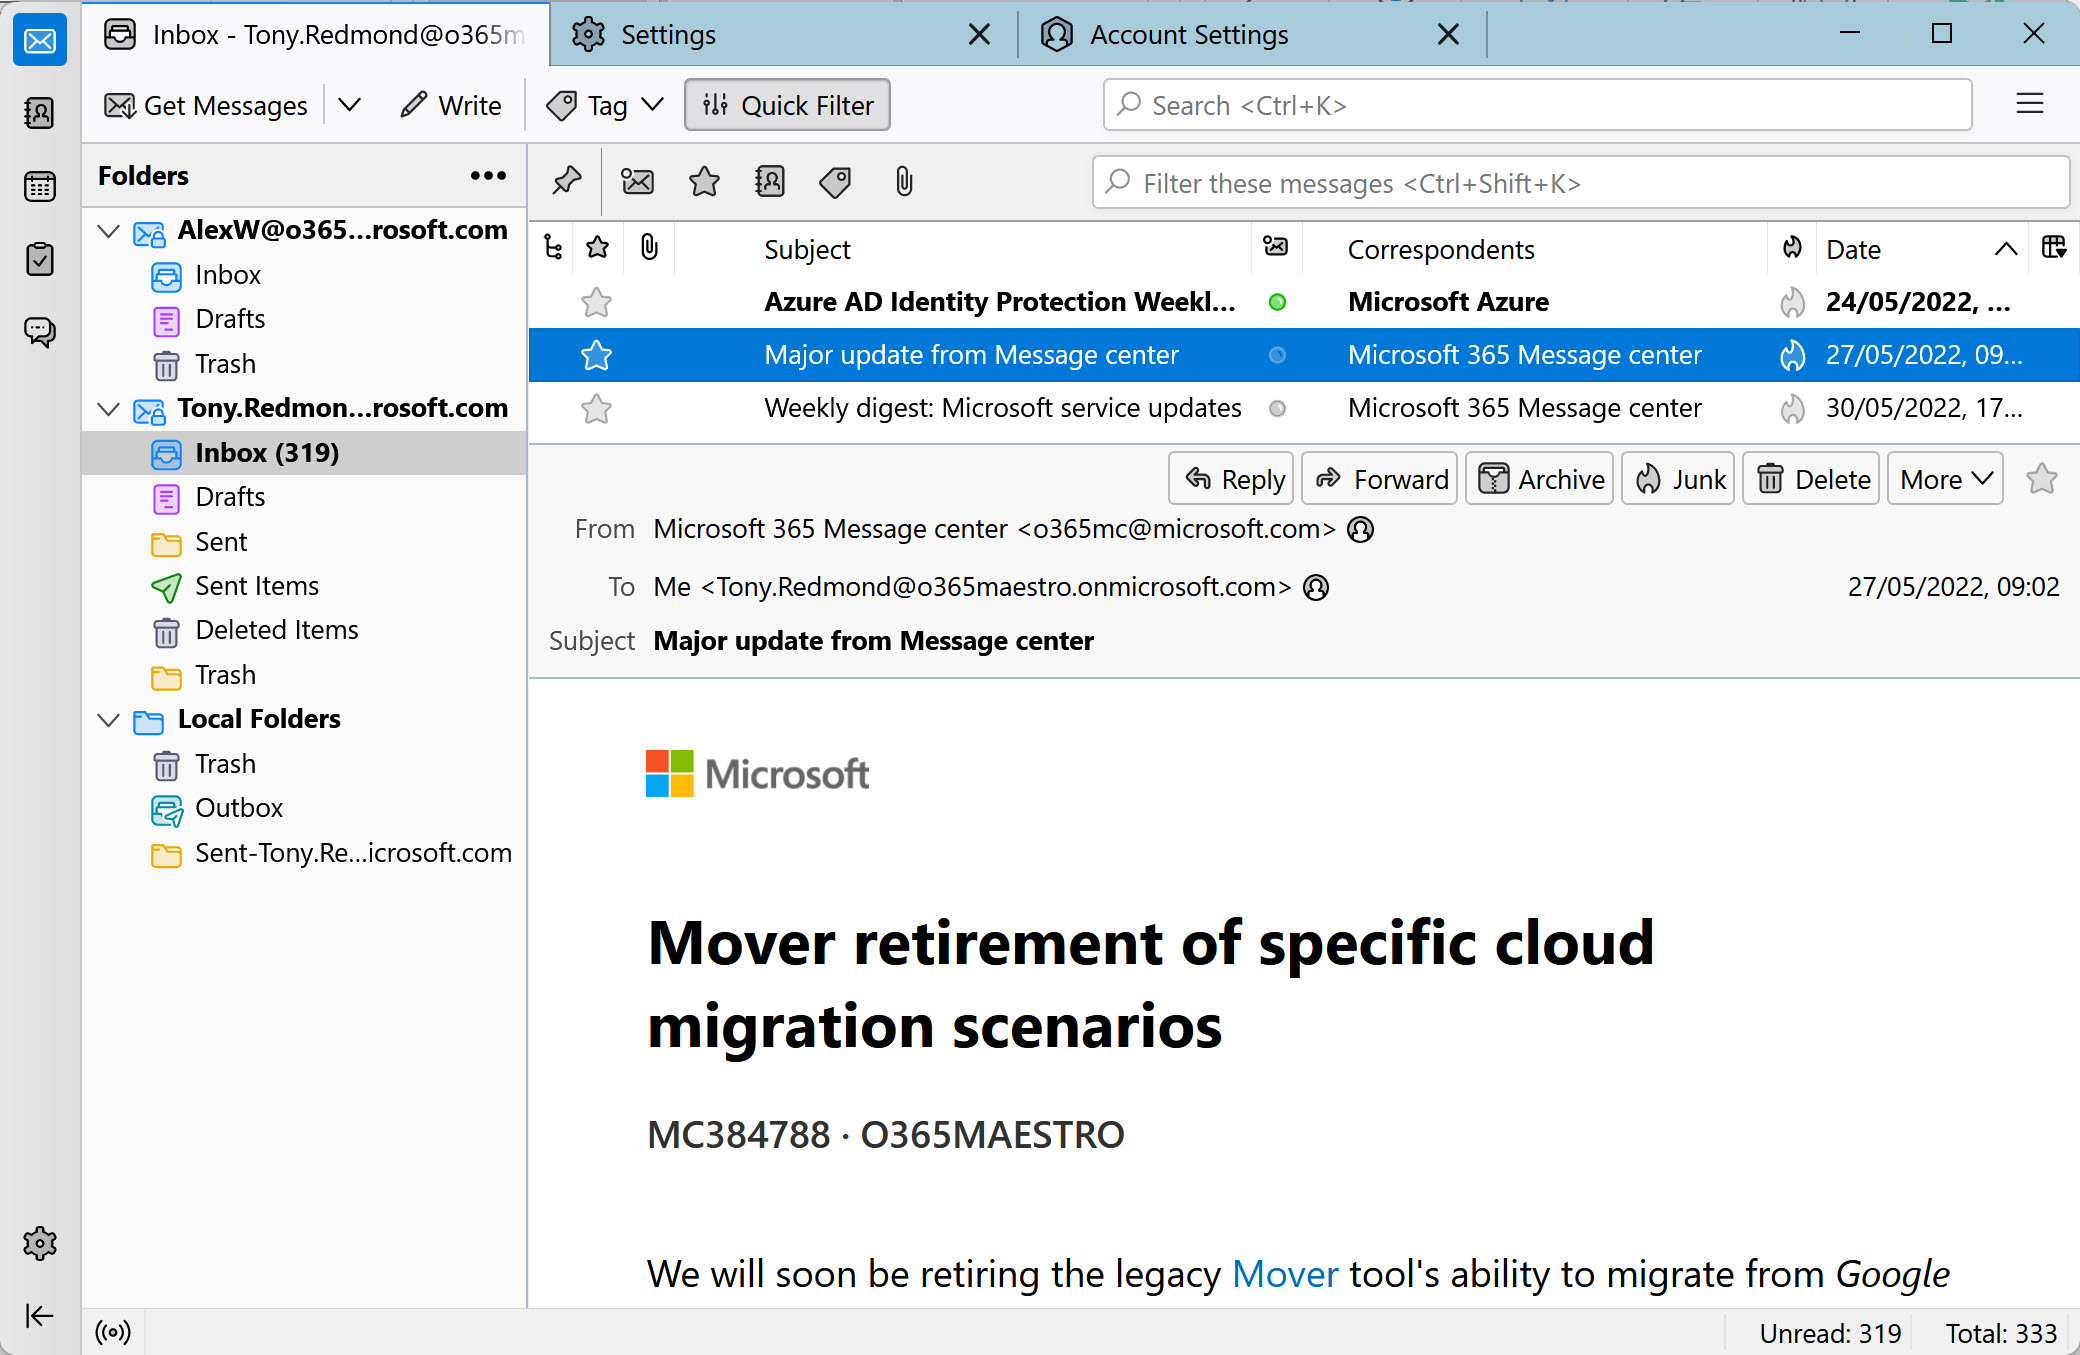Collapse the Tony.Redmond account folder tree
The height and width of the screenshot is (1355, 2080).
click(x=109, y=409)
